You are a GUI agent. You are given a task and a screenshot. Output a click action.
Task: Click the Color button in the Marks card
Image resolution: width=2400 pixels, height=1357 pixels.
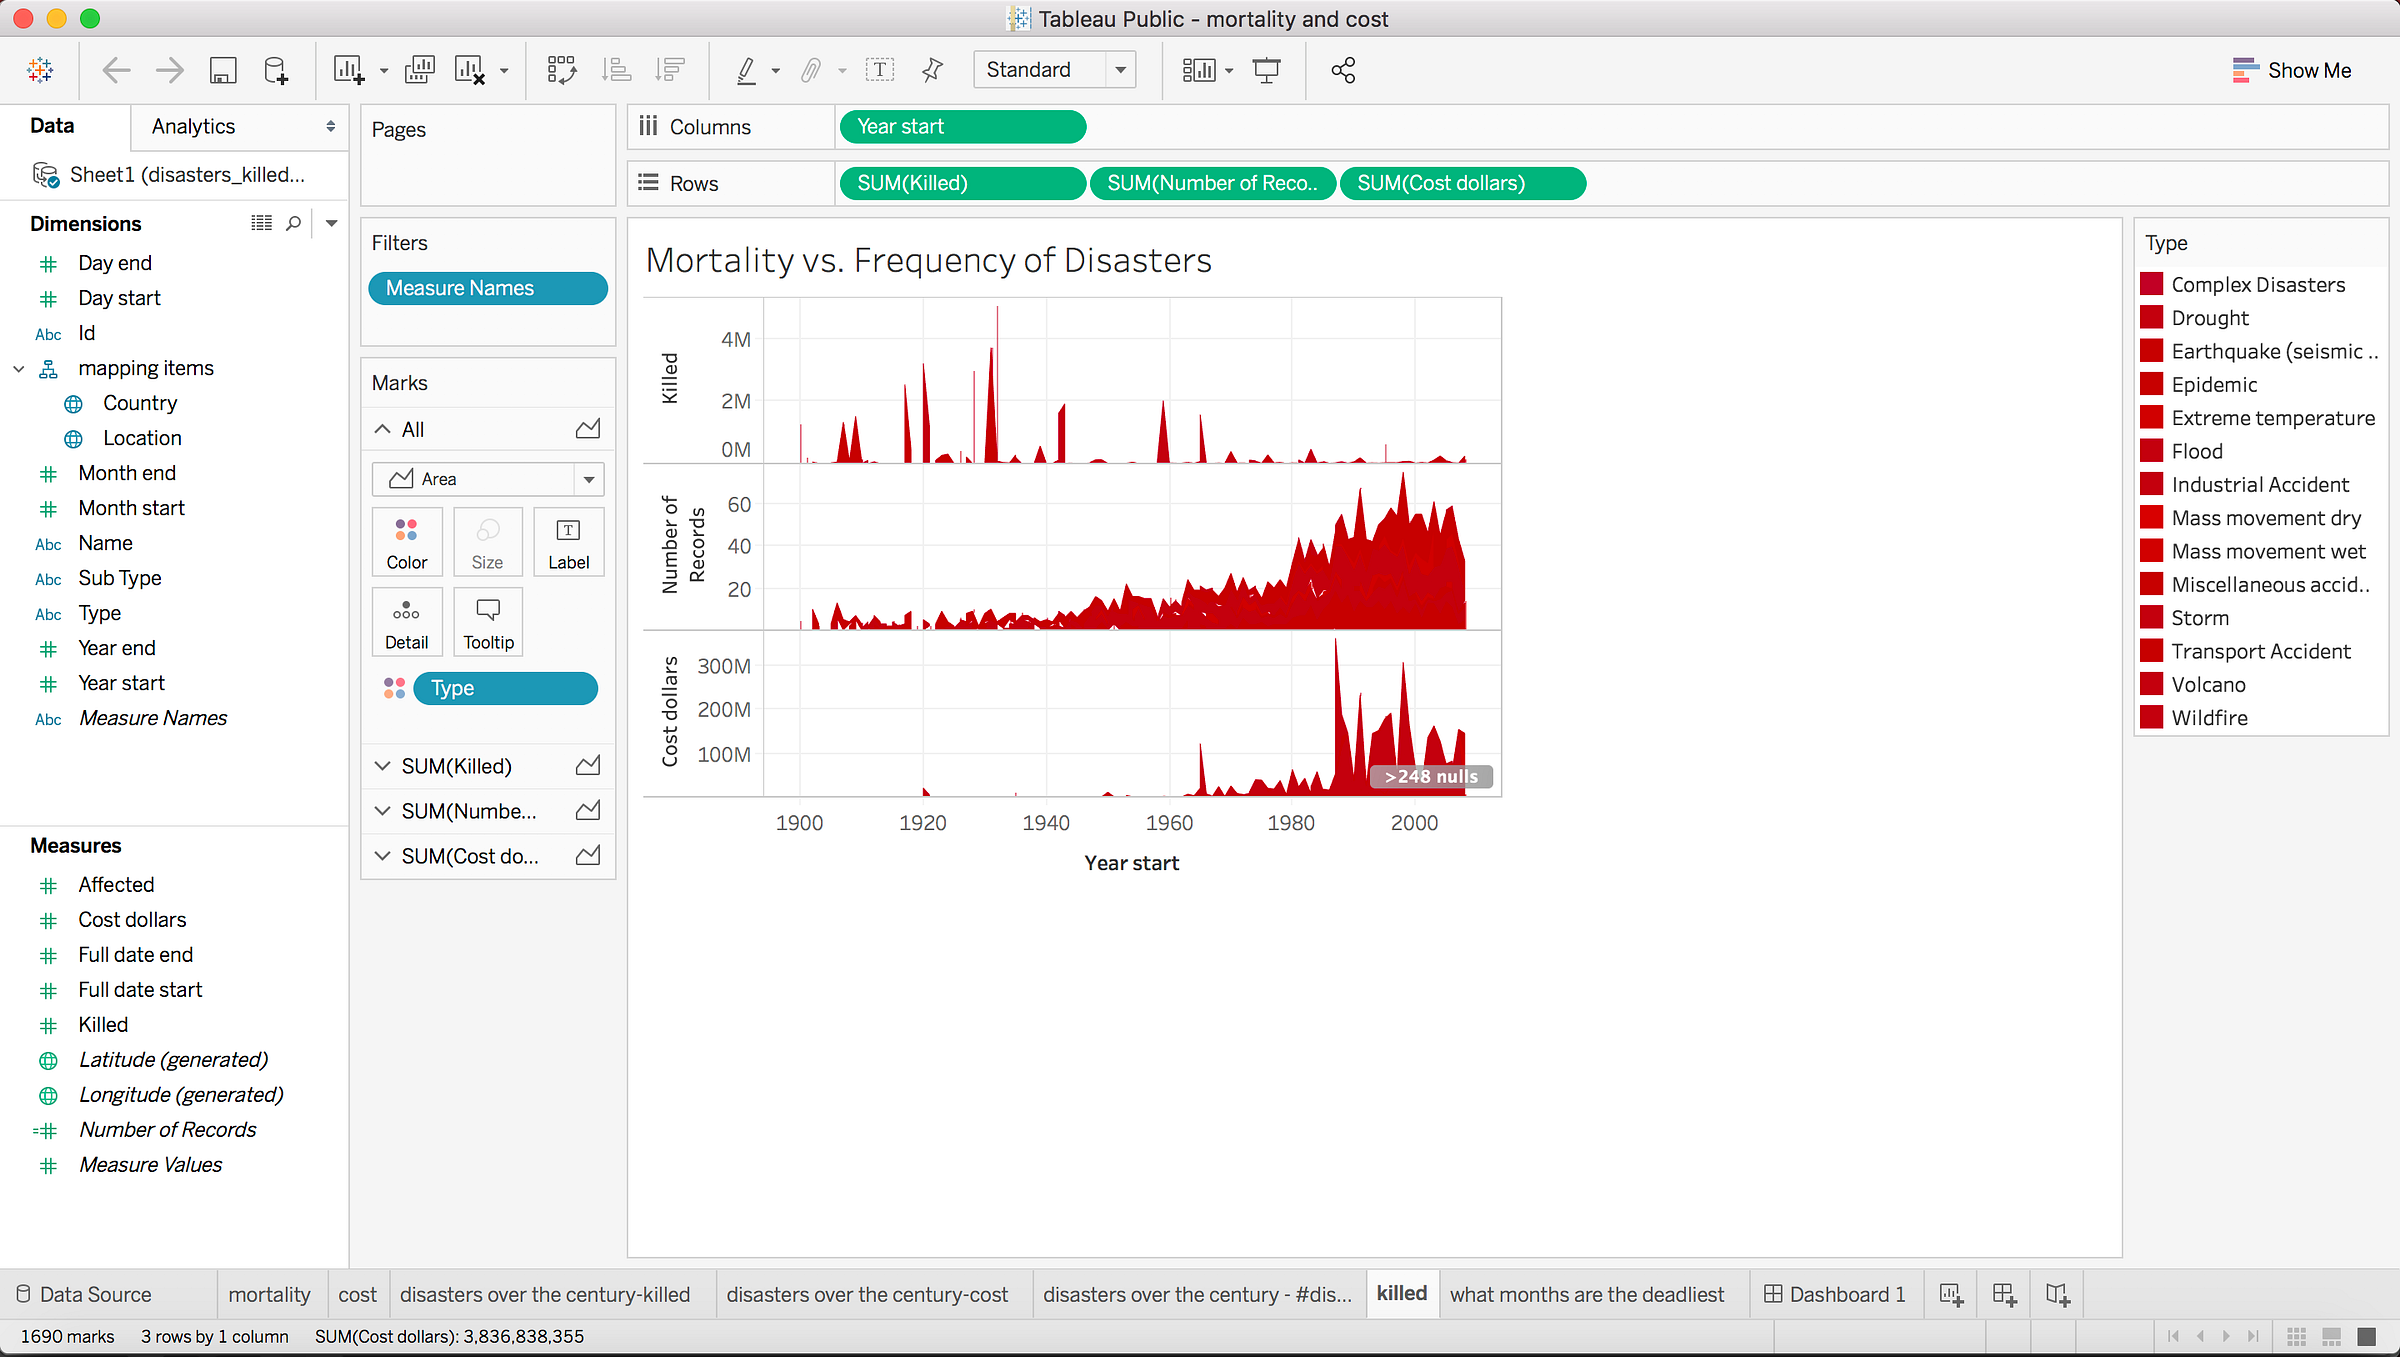(x=406, y=543)
